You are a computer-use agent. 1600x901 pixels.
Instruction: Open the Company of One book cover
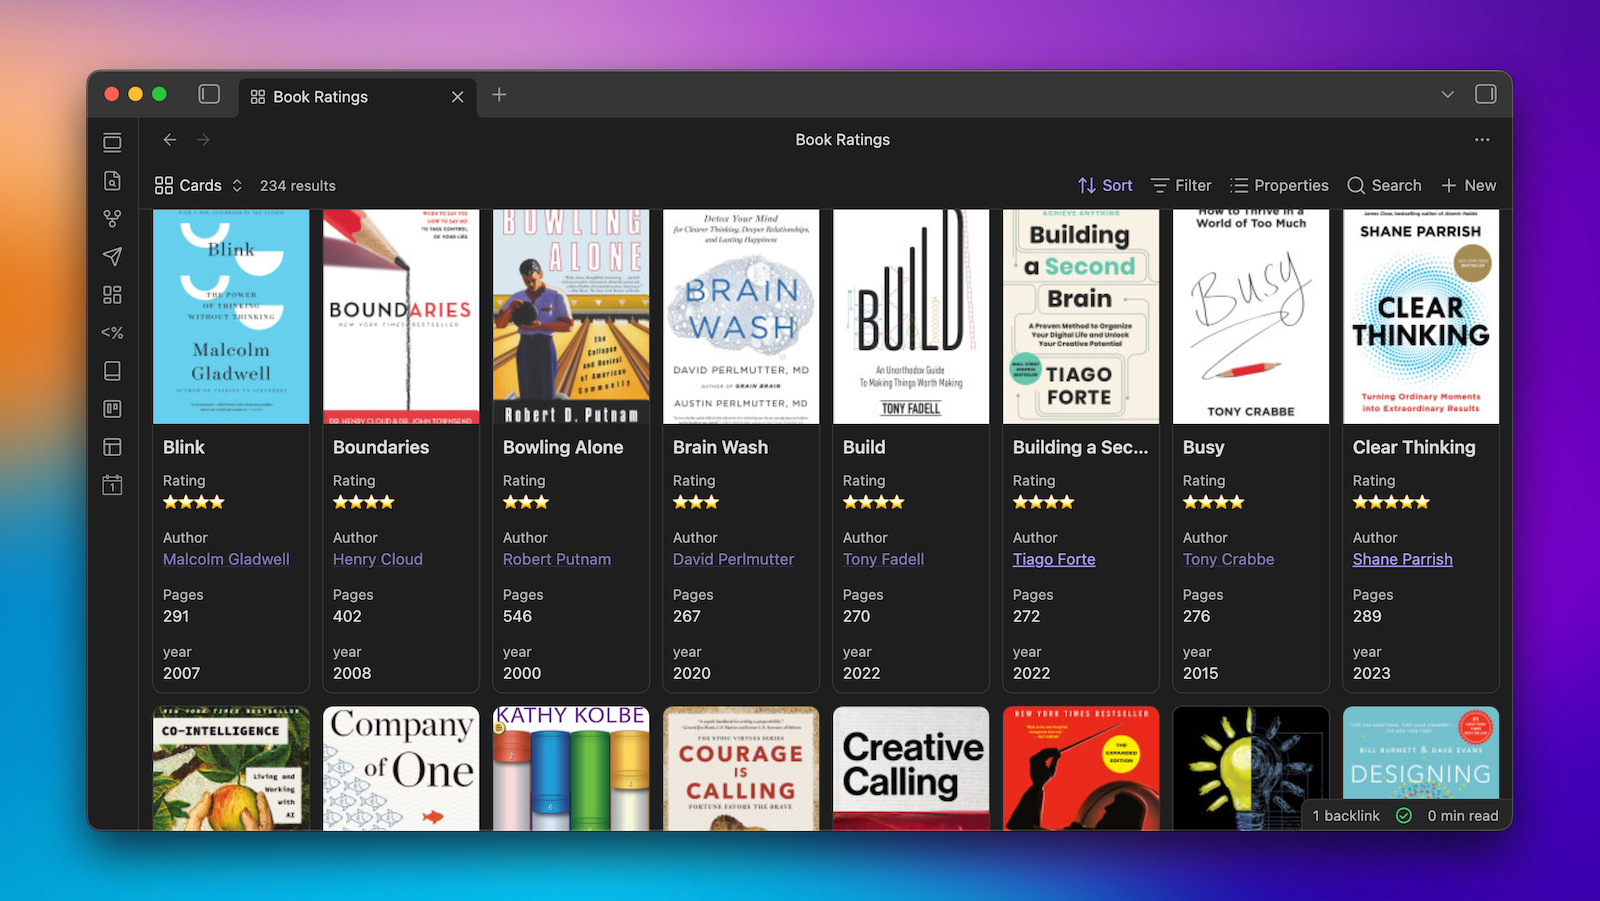tap(401, 768)
